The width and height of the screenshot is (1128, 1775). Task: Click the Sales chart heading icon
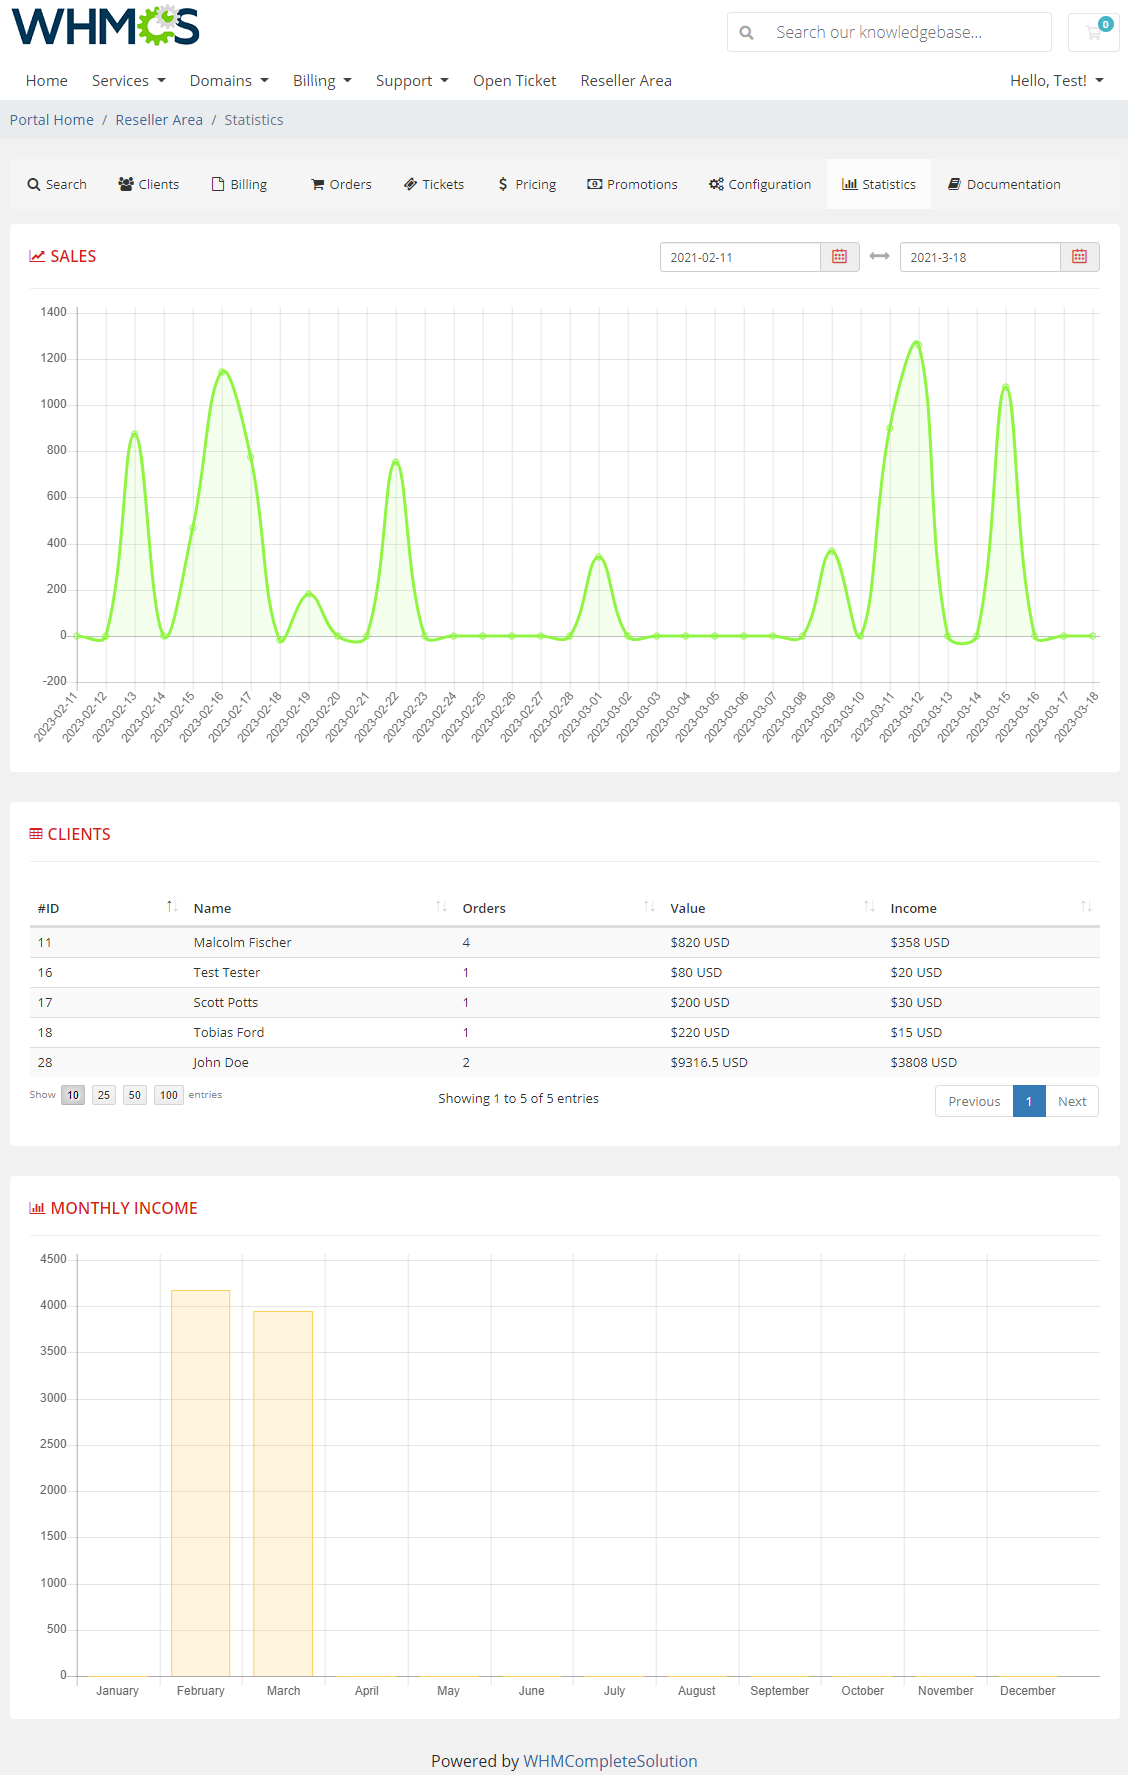(x=37, y=256)
